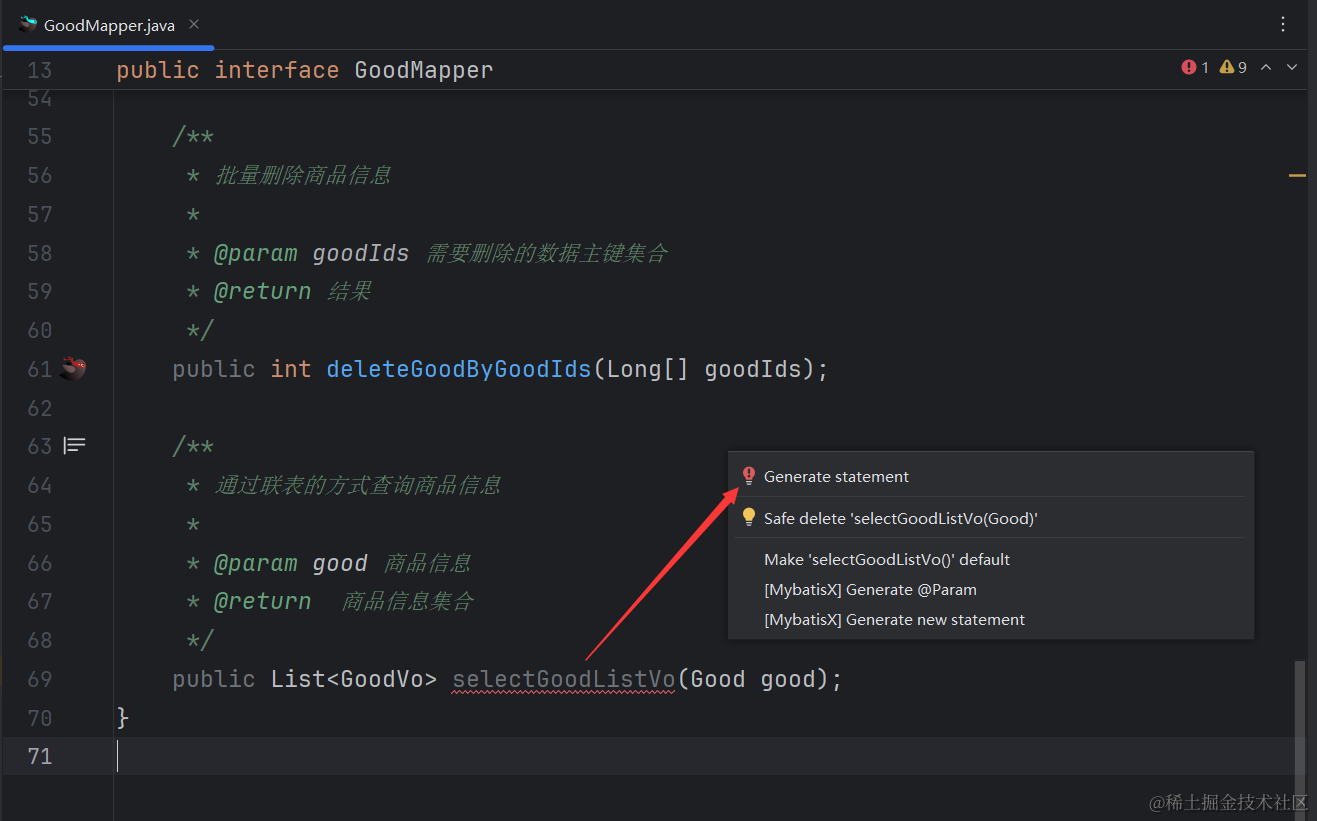The height and width of the screenshot is (821, 1317).
Task: Click the MybatisX bird gutter icon
Action: click(x=73, y=369)
